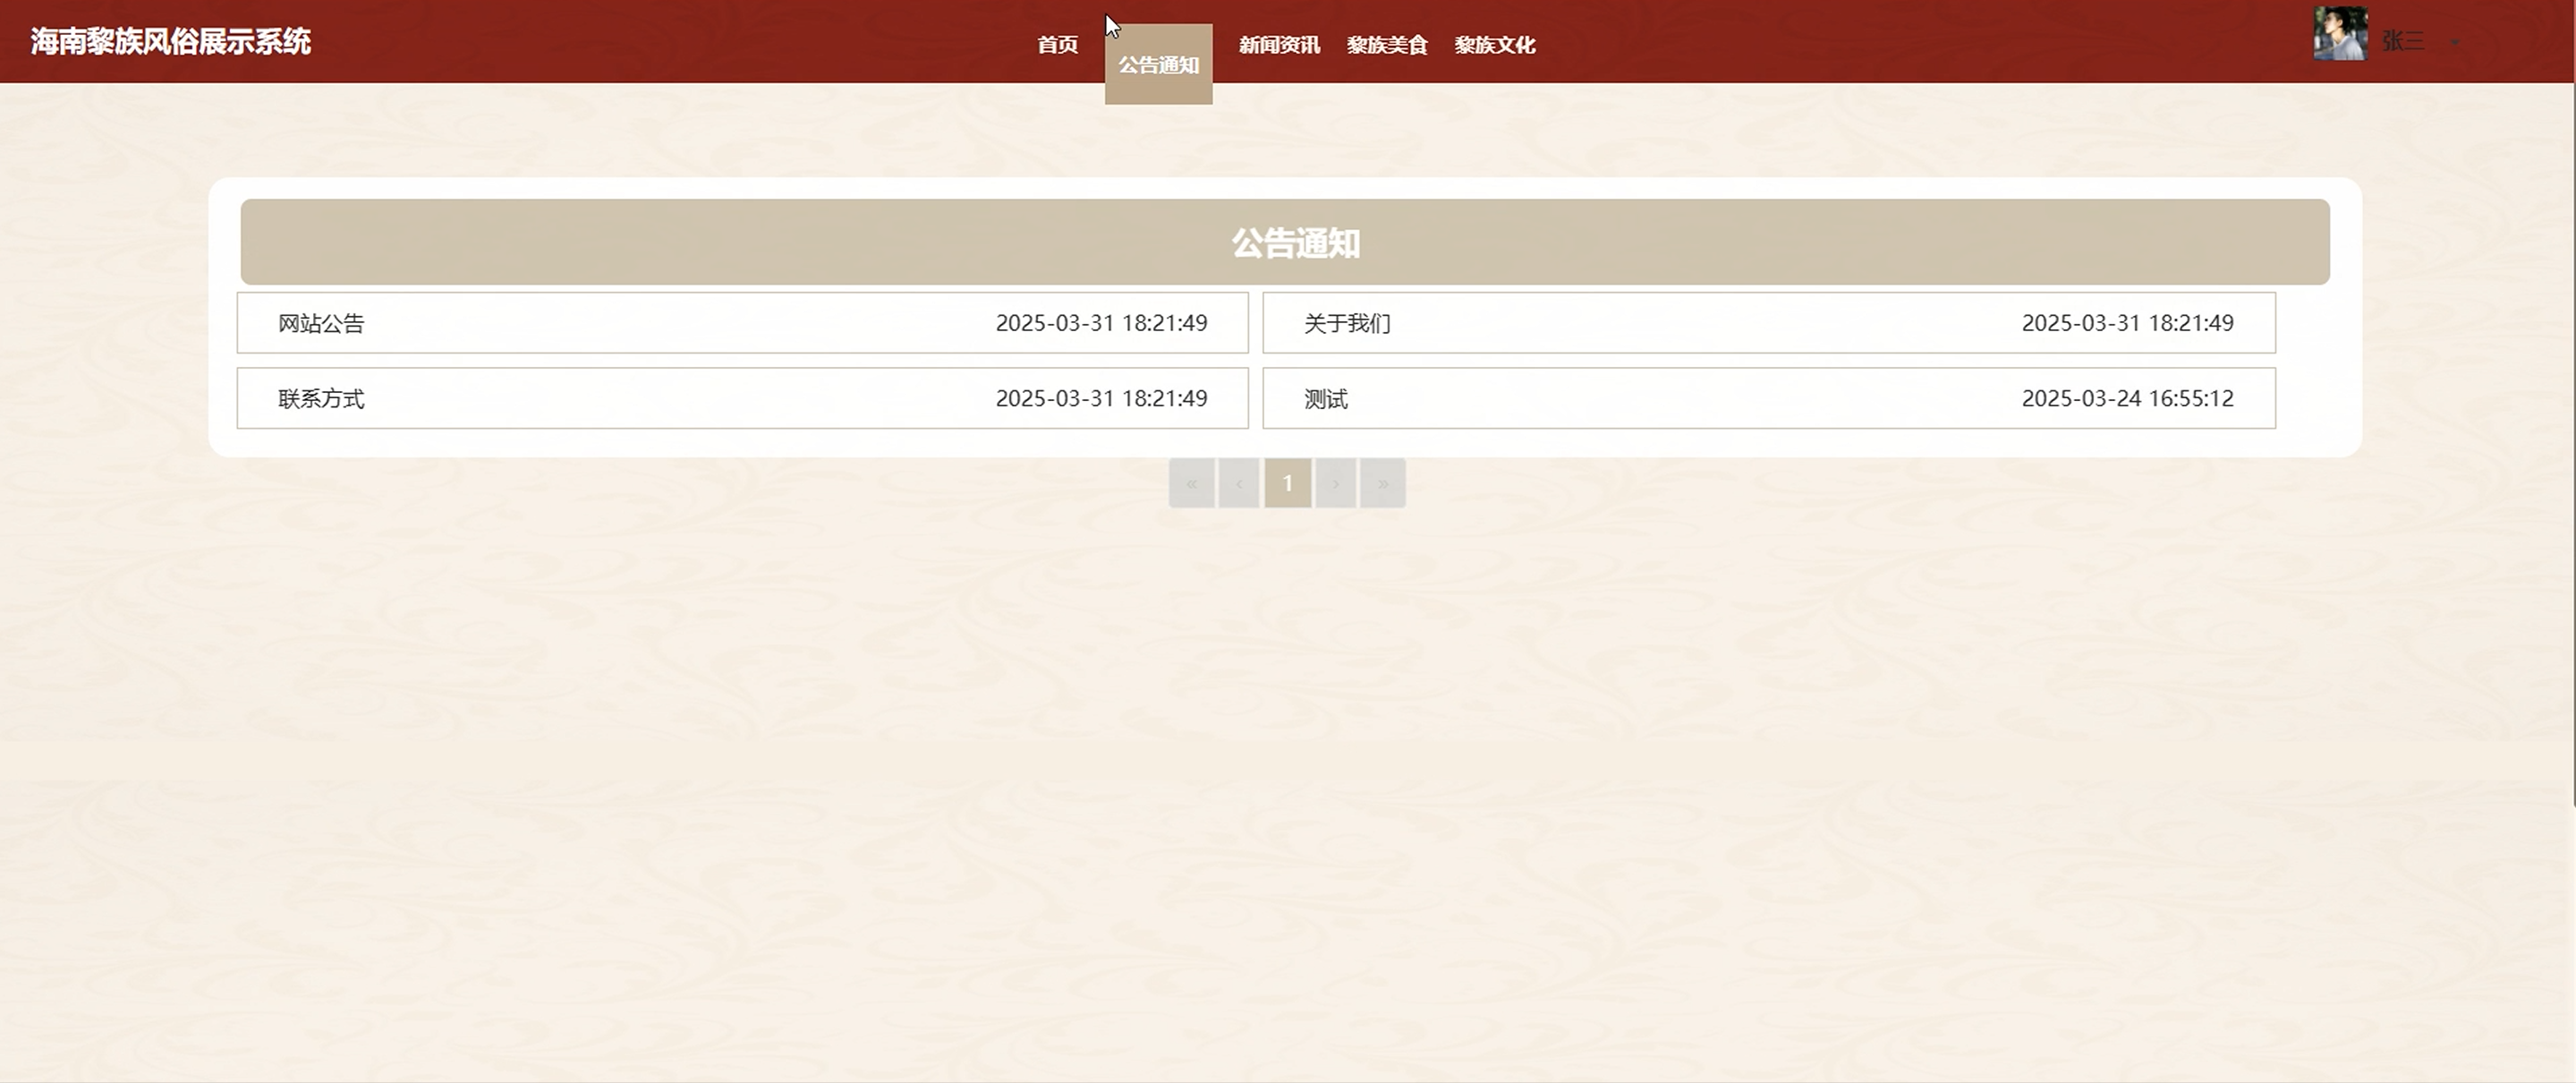Viewport: 2576px width, 1083px height.
Task: Navigate to 黎族美食 section
Action: 1386,45
